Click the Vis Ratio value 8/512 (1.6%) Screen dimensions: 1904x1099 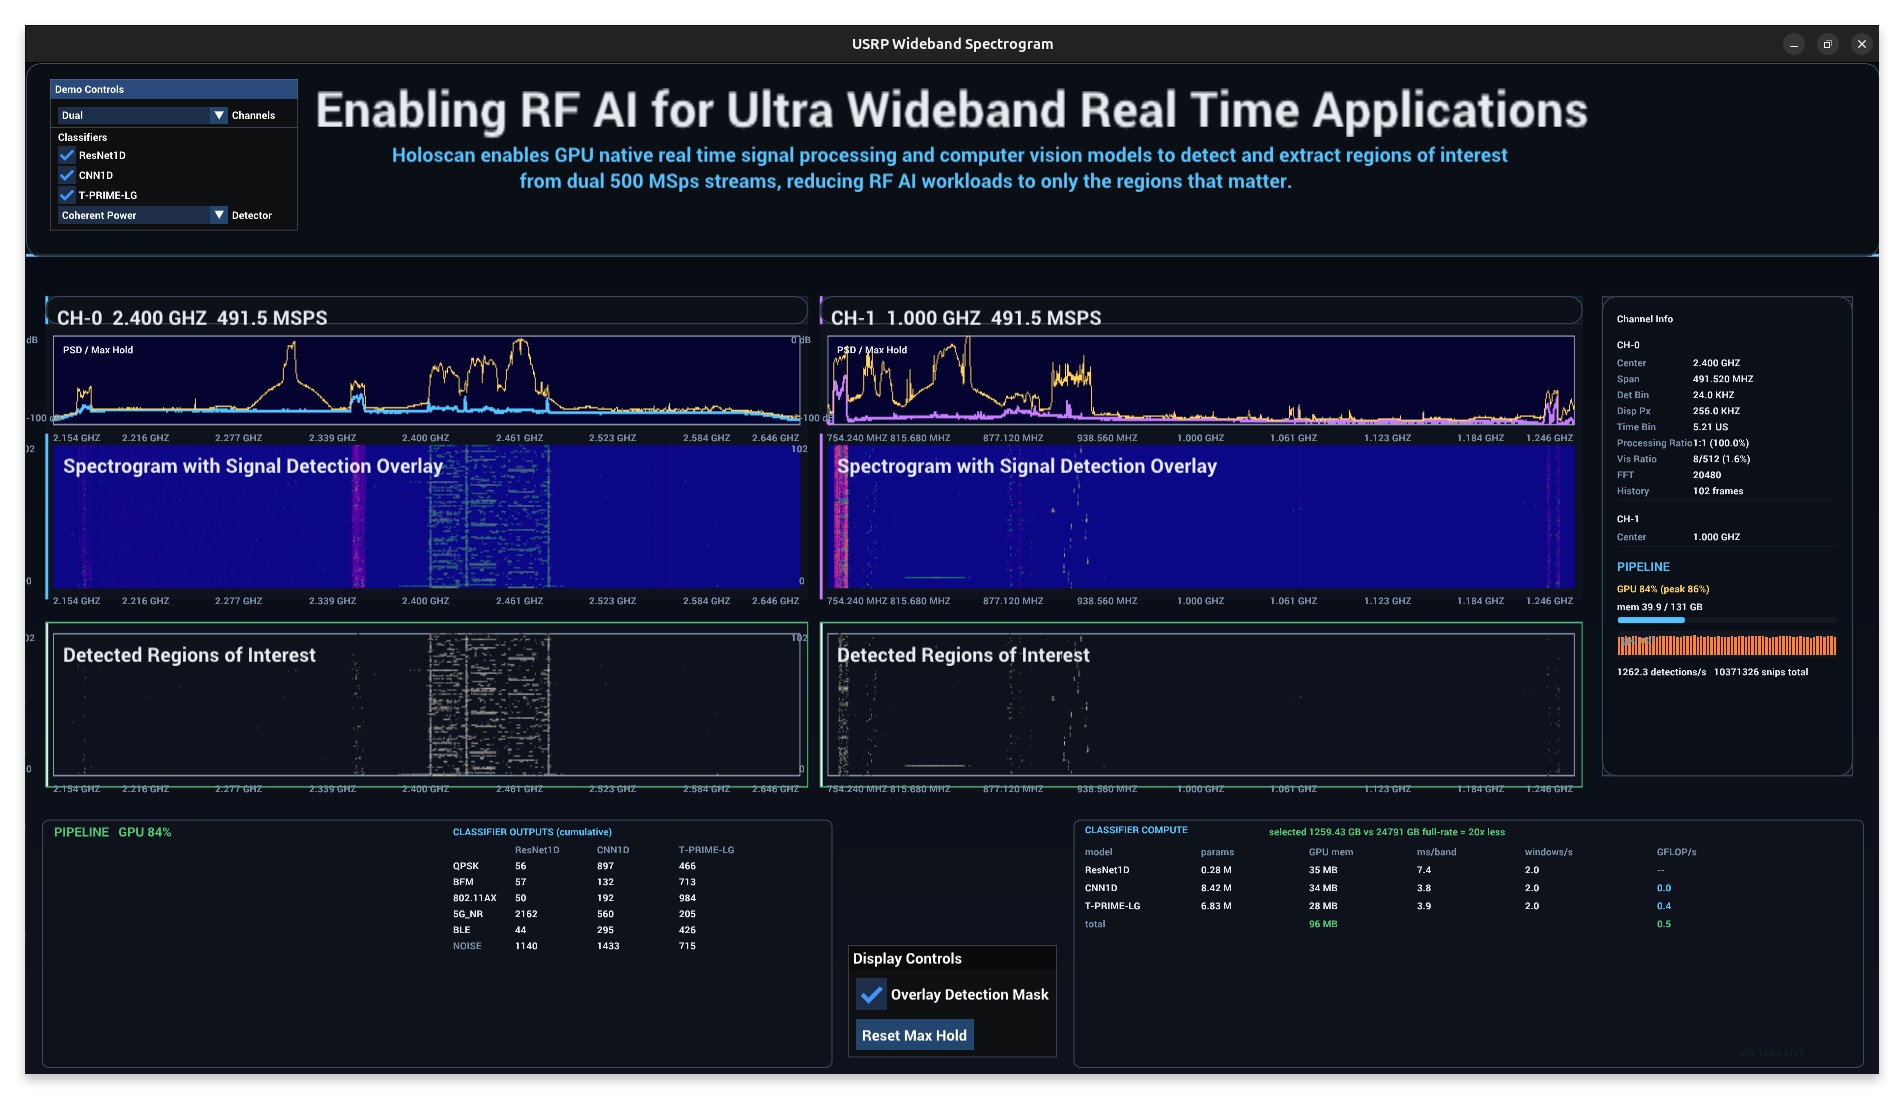click(1721, 459)
